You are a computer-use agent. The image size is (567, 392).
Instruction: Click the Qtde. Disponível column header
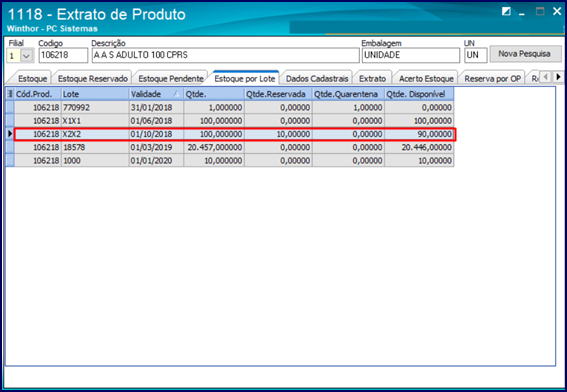click(x=419, y=94)
